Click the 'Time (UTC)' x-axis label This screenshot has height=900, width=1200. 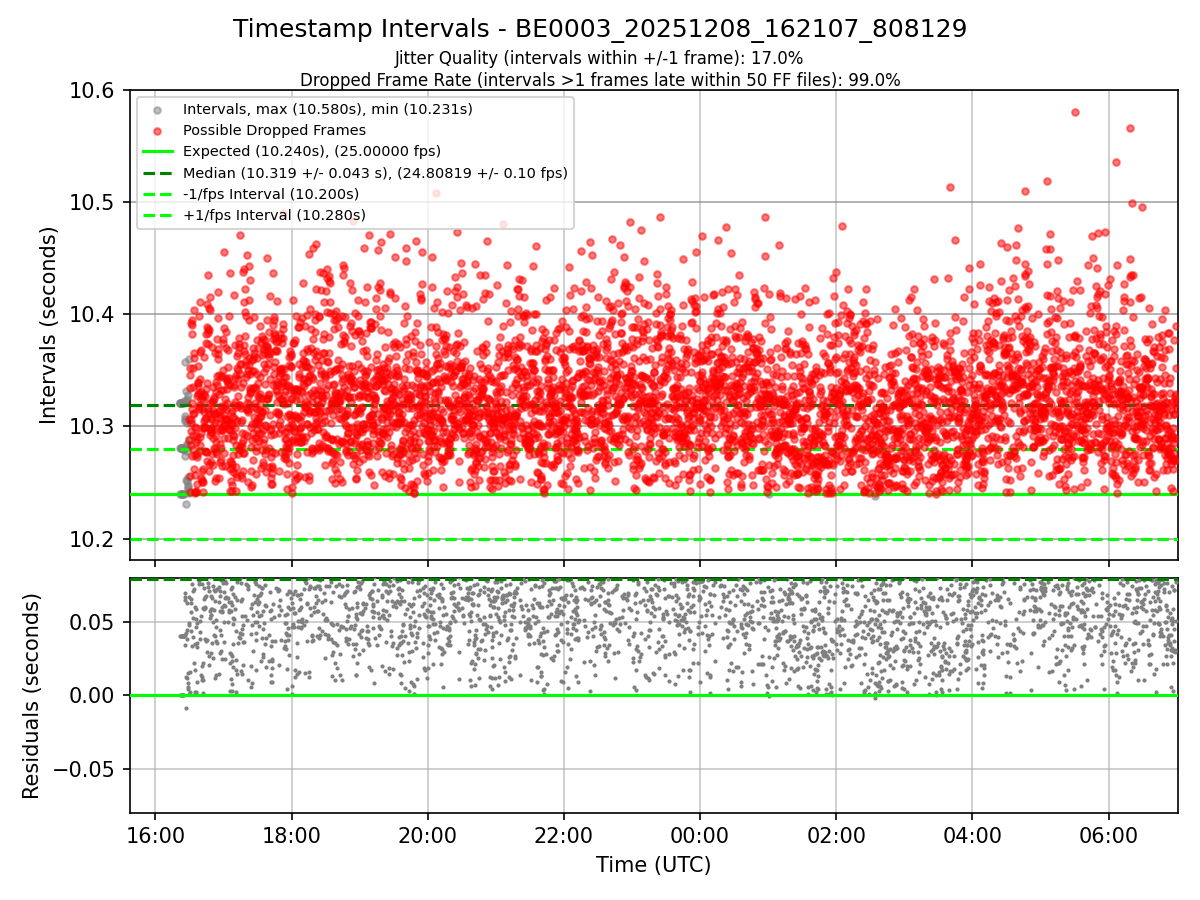point(654,865)
